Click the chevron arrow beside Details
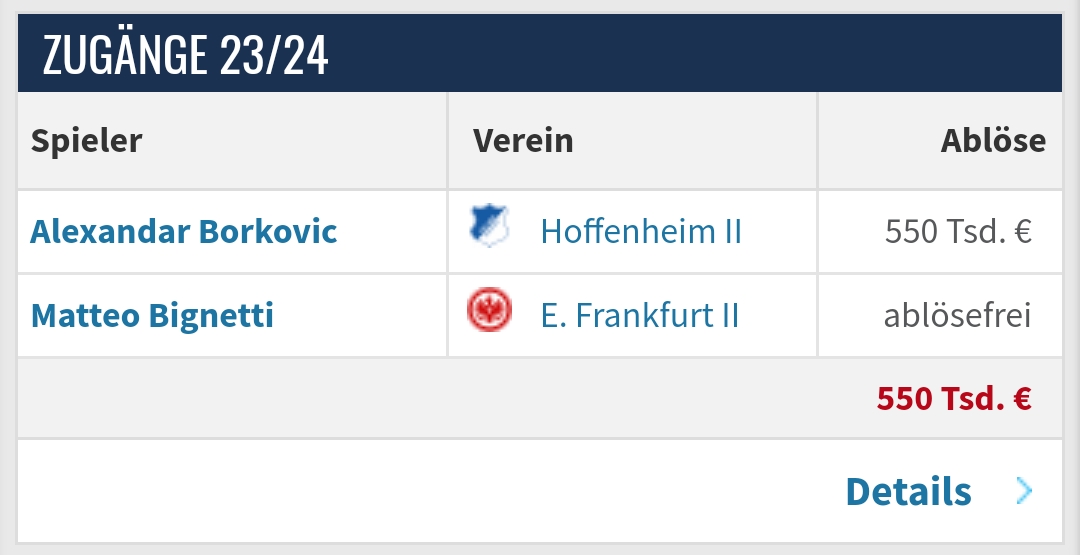1080x555 pixels. click(x=1025, y=491)
